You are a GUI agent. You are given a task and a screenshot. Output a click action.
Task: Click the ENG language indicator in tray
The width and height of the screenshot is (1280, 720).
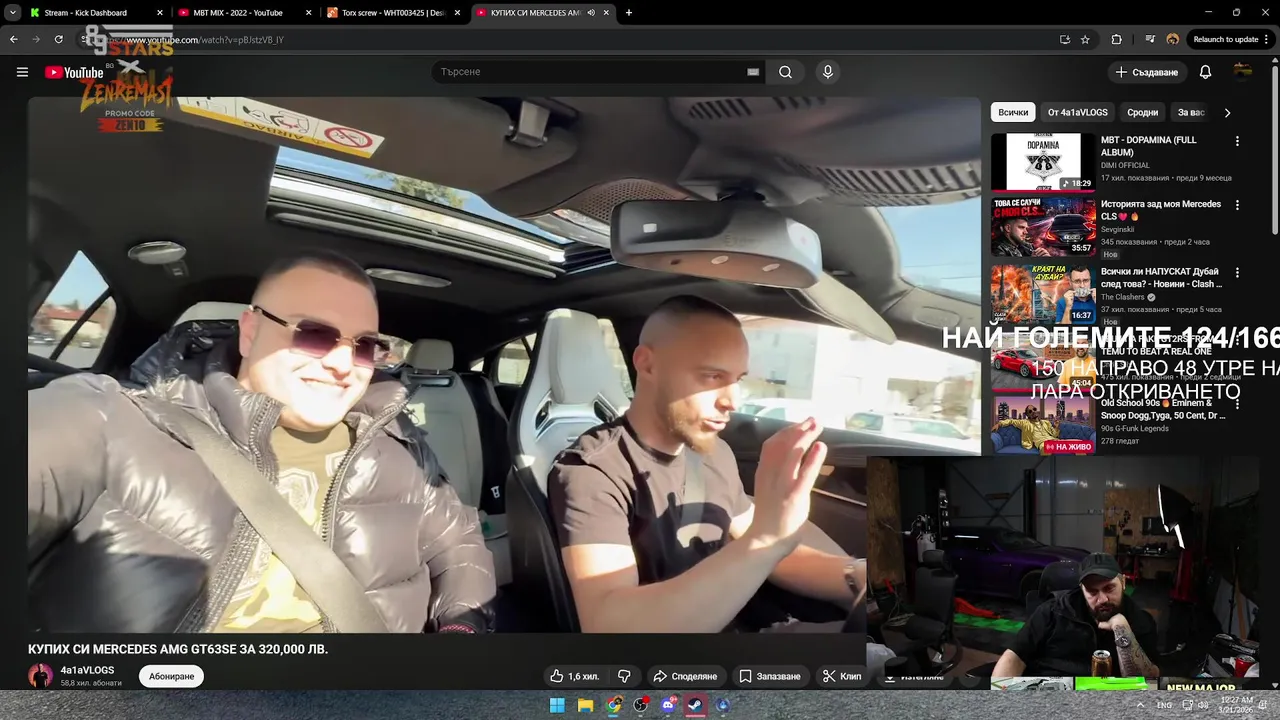pyautogui.click(x=1164, y=705)
